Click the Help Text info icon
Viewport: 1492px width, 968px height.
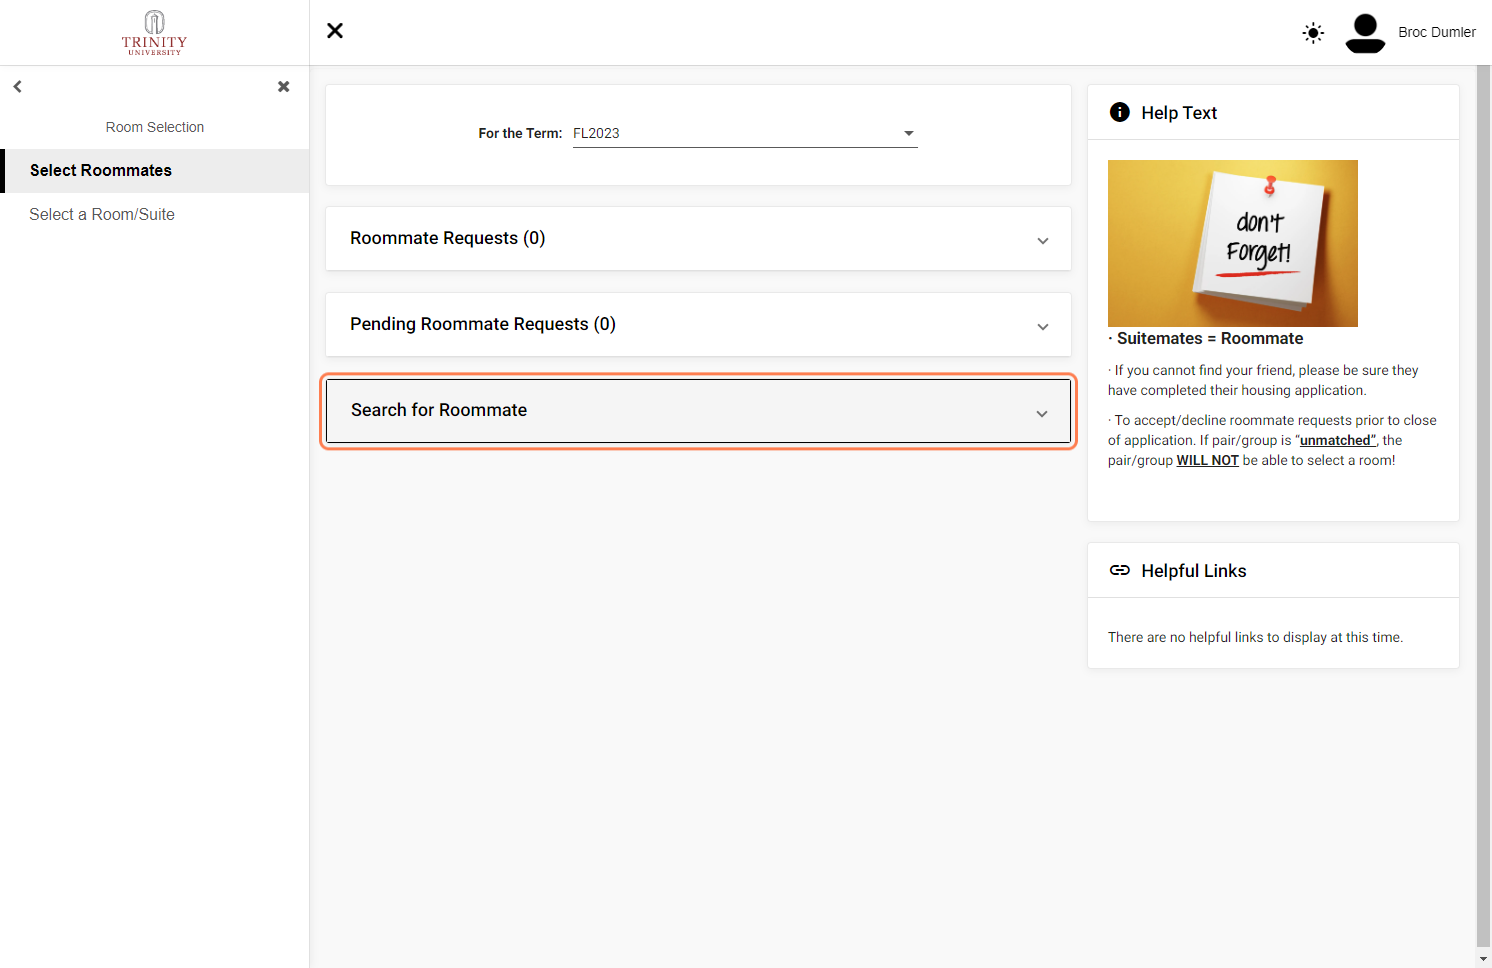coord(1120,112)
